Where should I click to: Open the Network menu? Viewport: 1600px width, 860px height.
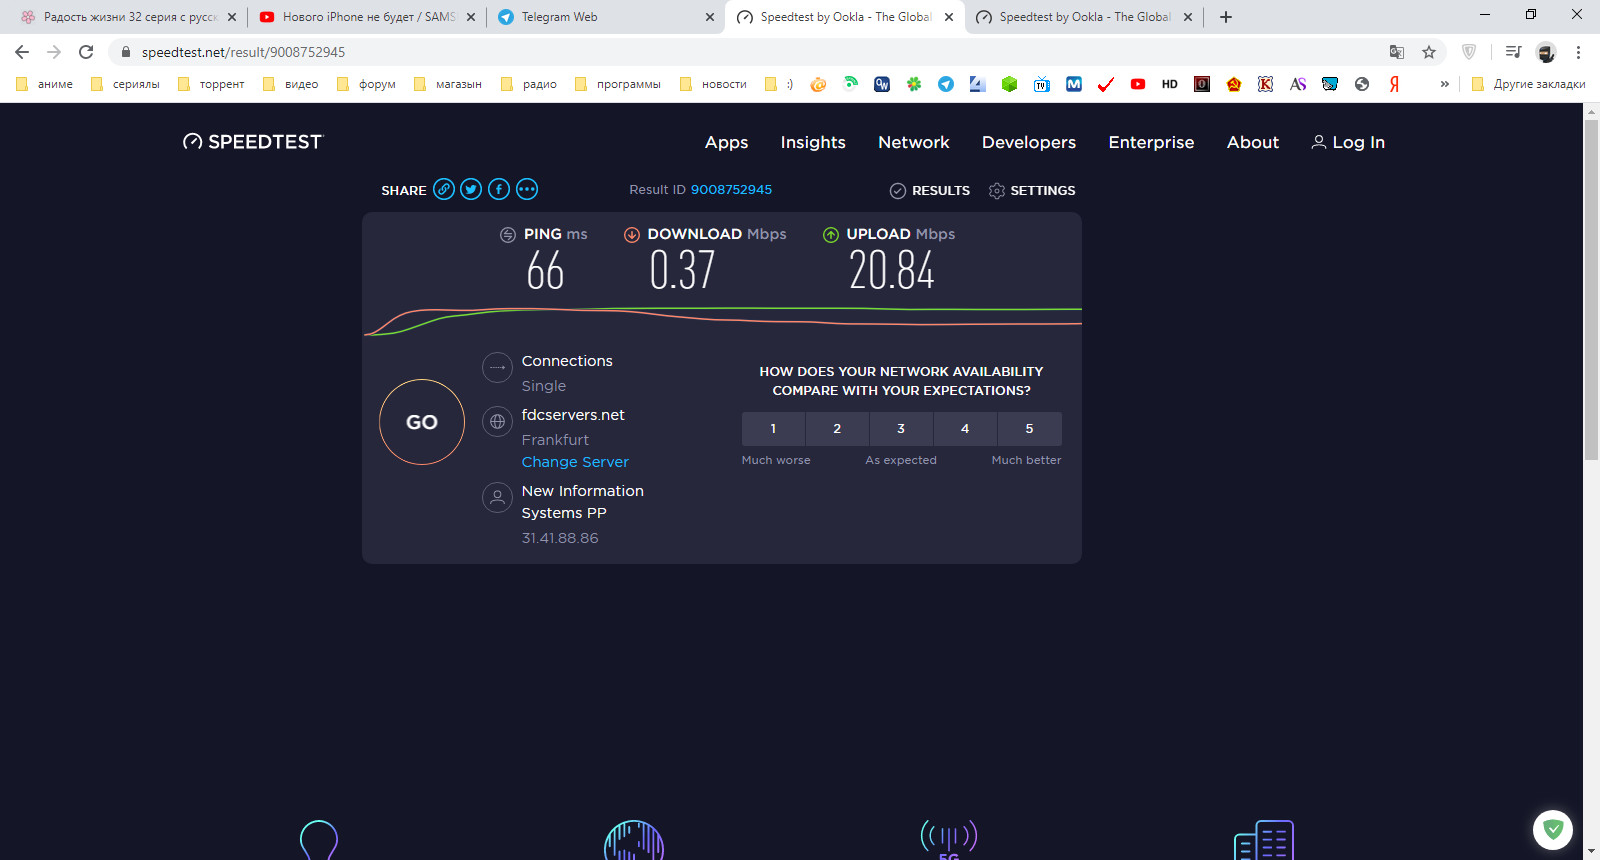tap(914, 142)
